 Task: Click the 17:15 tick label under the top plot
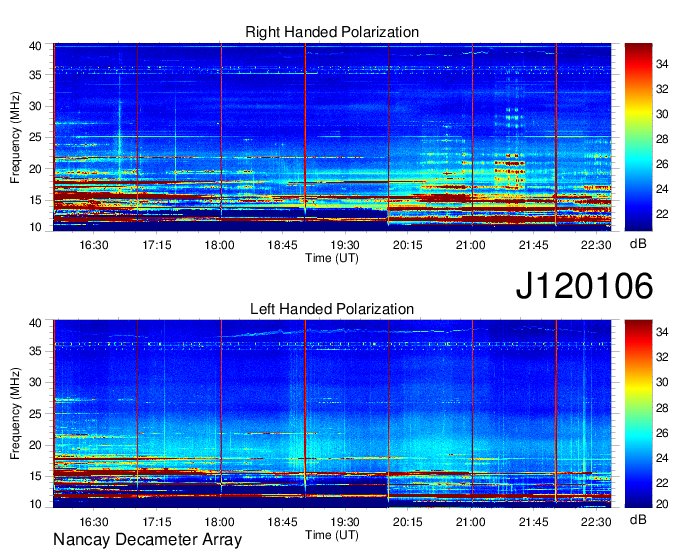tap(157, 245)
